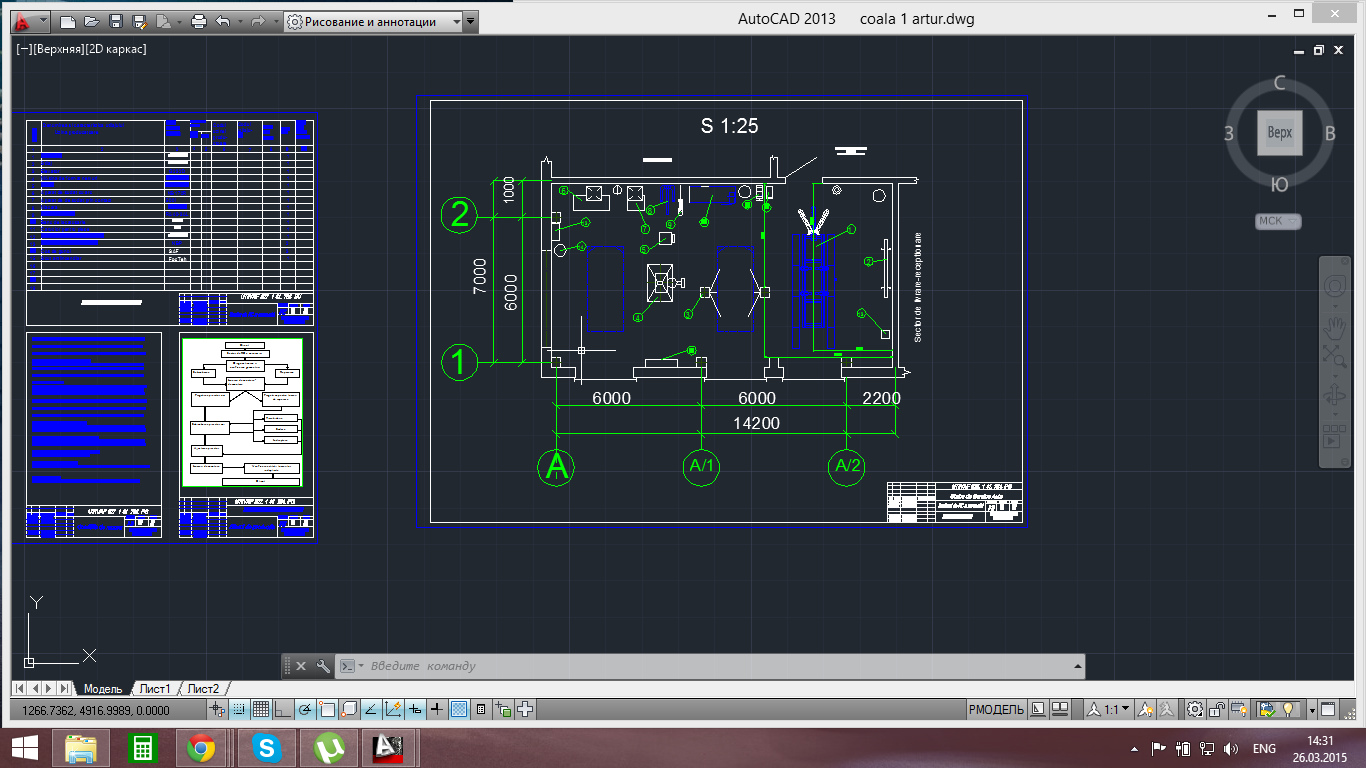Click the 'Ю' south direction on ViewCube compass
The height and width of the screenshot is (768, 1366).
point(1279,184)
